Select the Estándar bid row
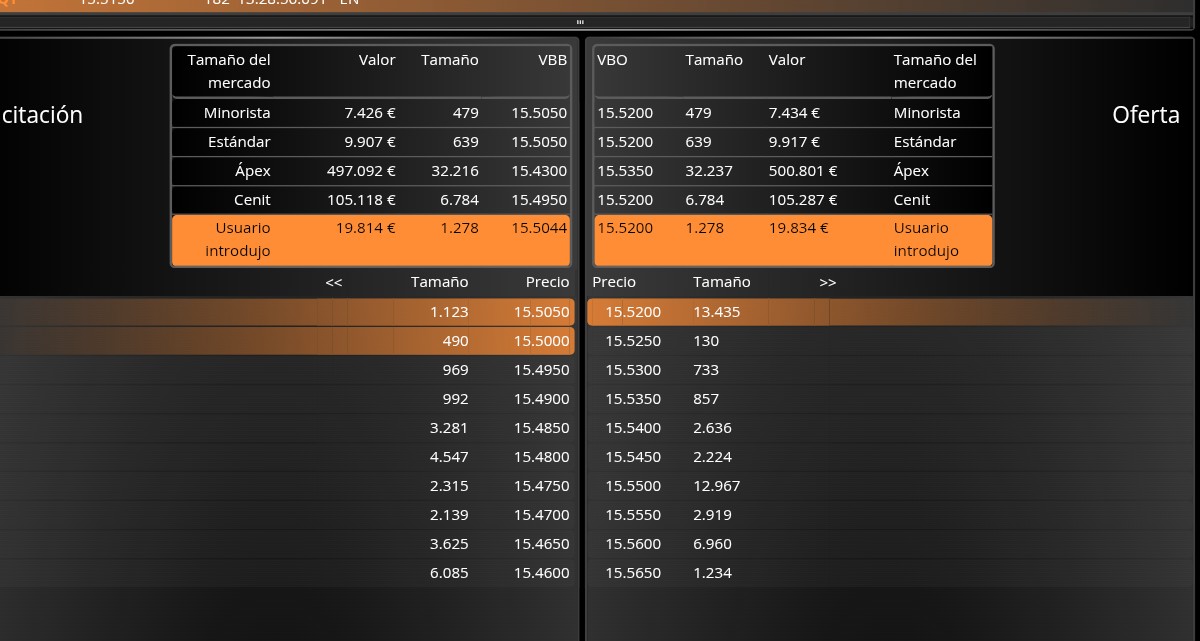Image resolution: width=1200 pixels, height=641 pixels. point(371,142)
